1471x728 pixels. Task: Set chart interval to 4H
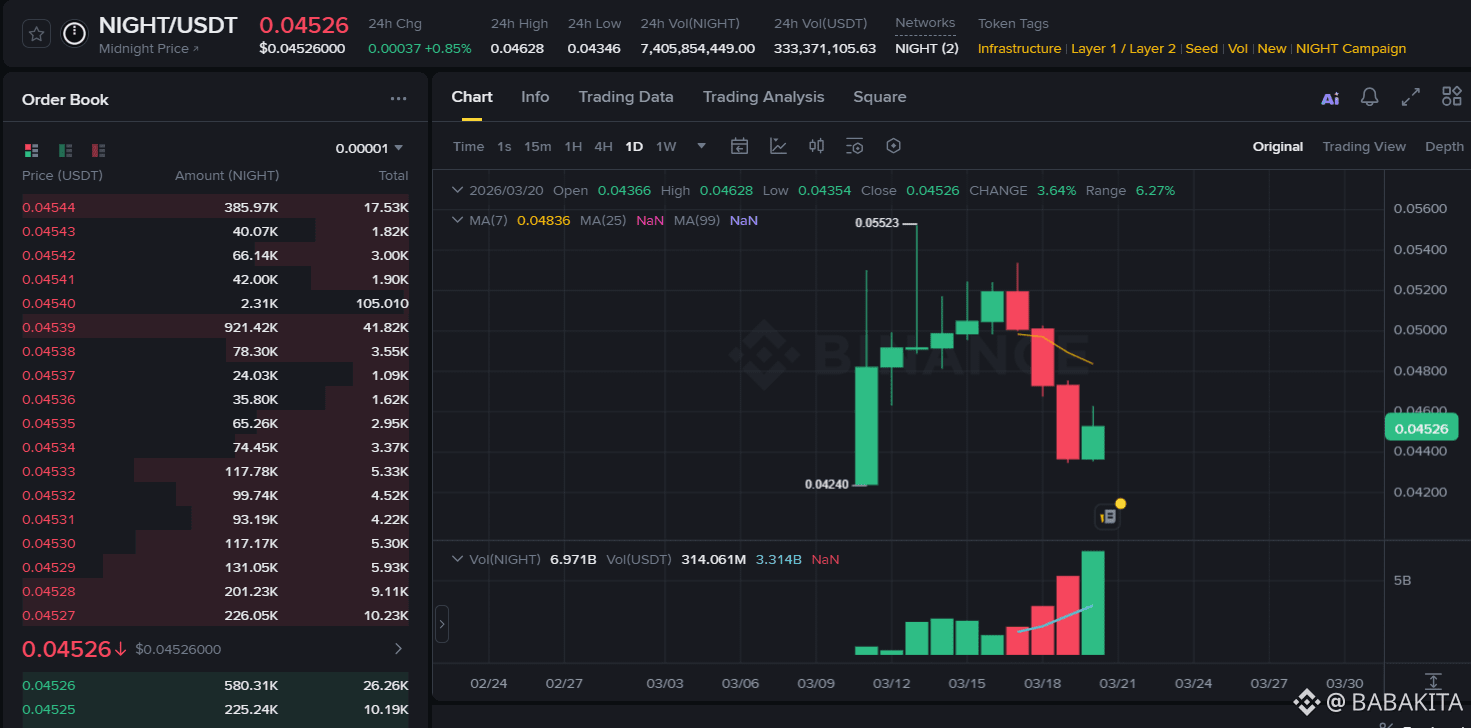pyautogui.click(x=603, y=146)
